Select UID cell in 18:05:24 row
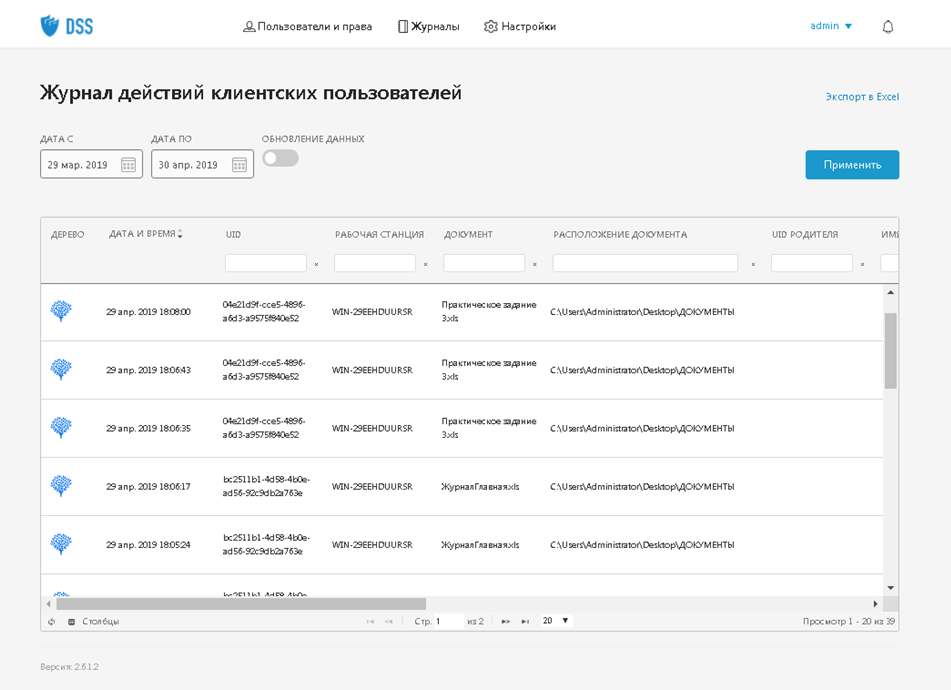Screen dimensions: 951x690 pos(266,544)
